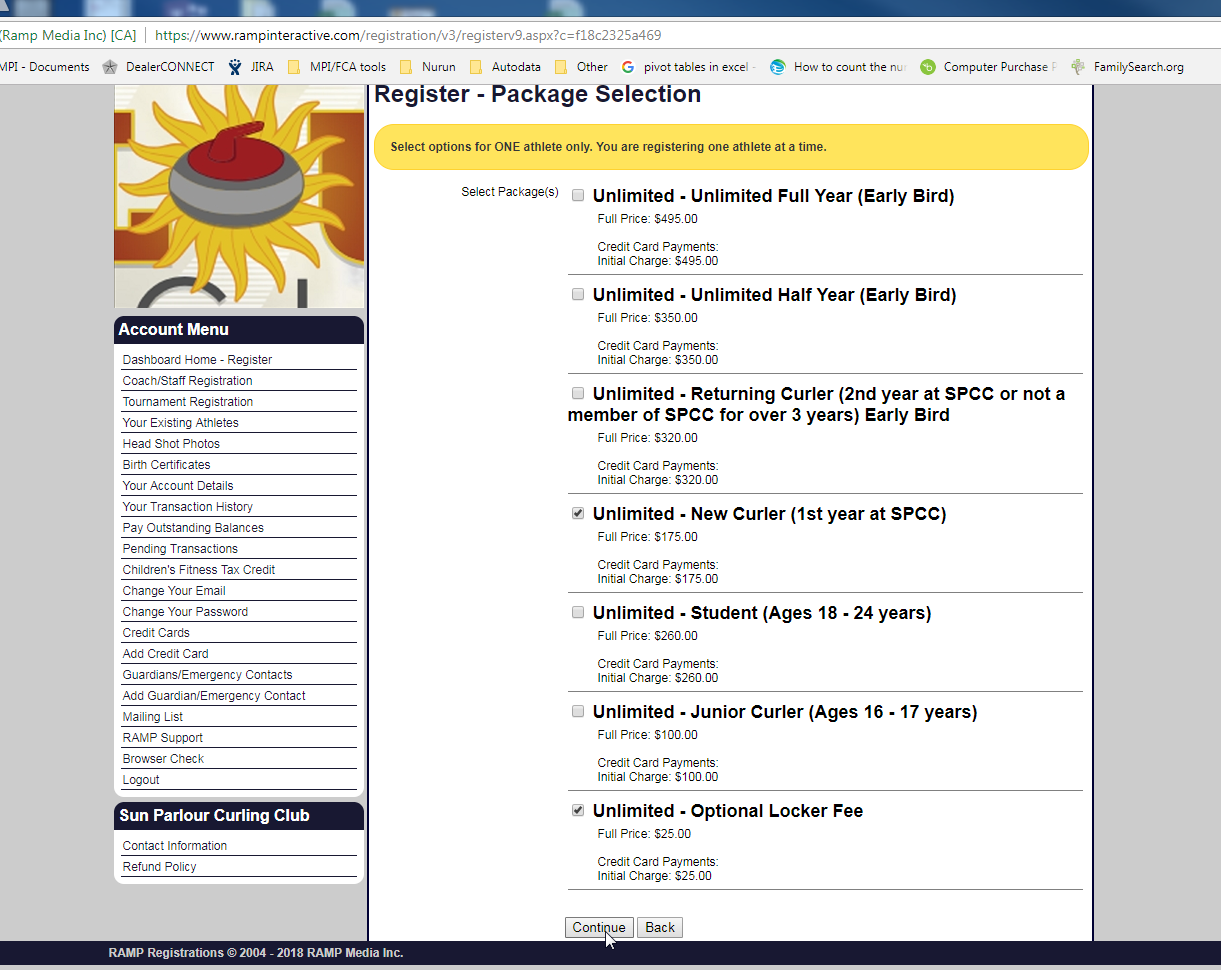This screenshot has width=1221, height=970.
Task: Open Guardians/Emergency Contacts
Action: click(x=207, y=675)
